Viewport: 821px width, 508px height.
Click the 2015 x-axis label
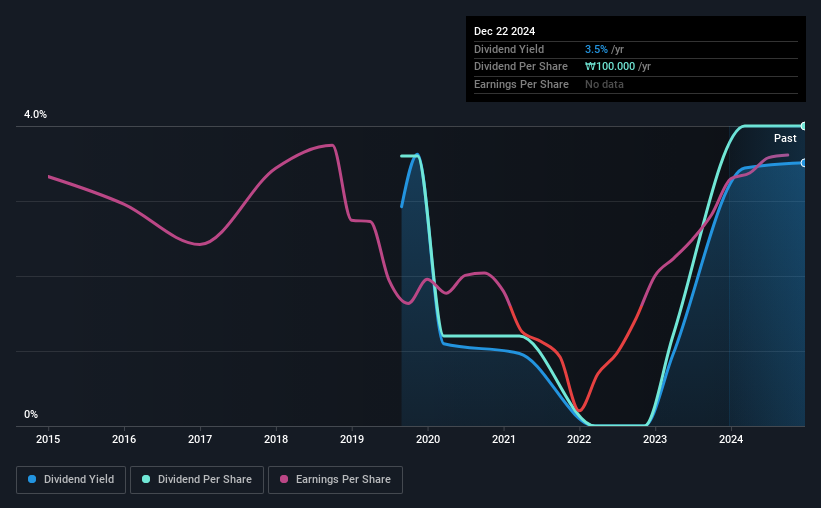click(x=48, y=439)
